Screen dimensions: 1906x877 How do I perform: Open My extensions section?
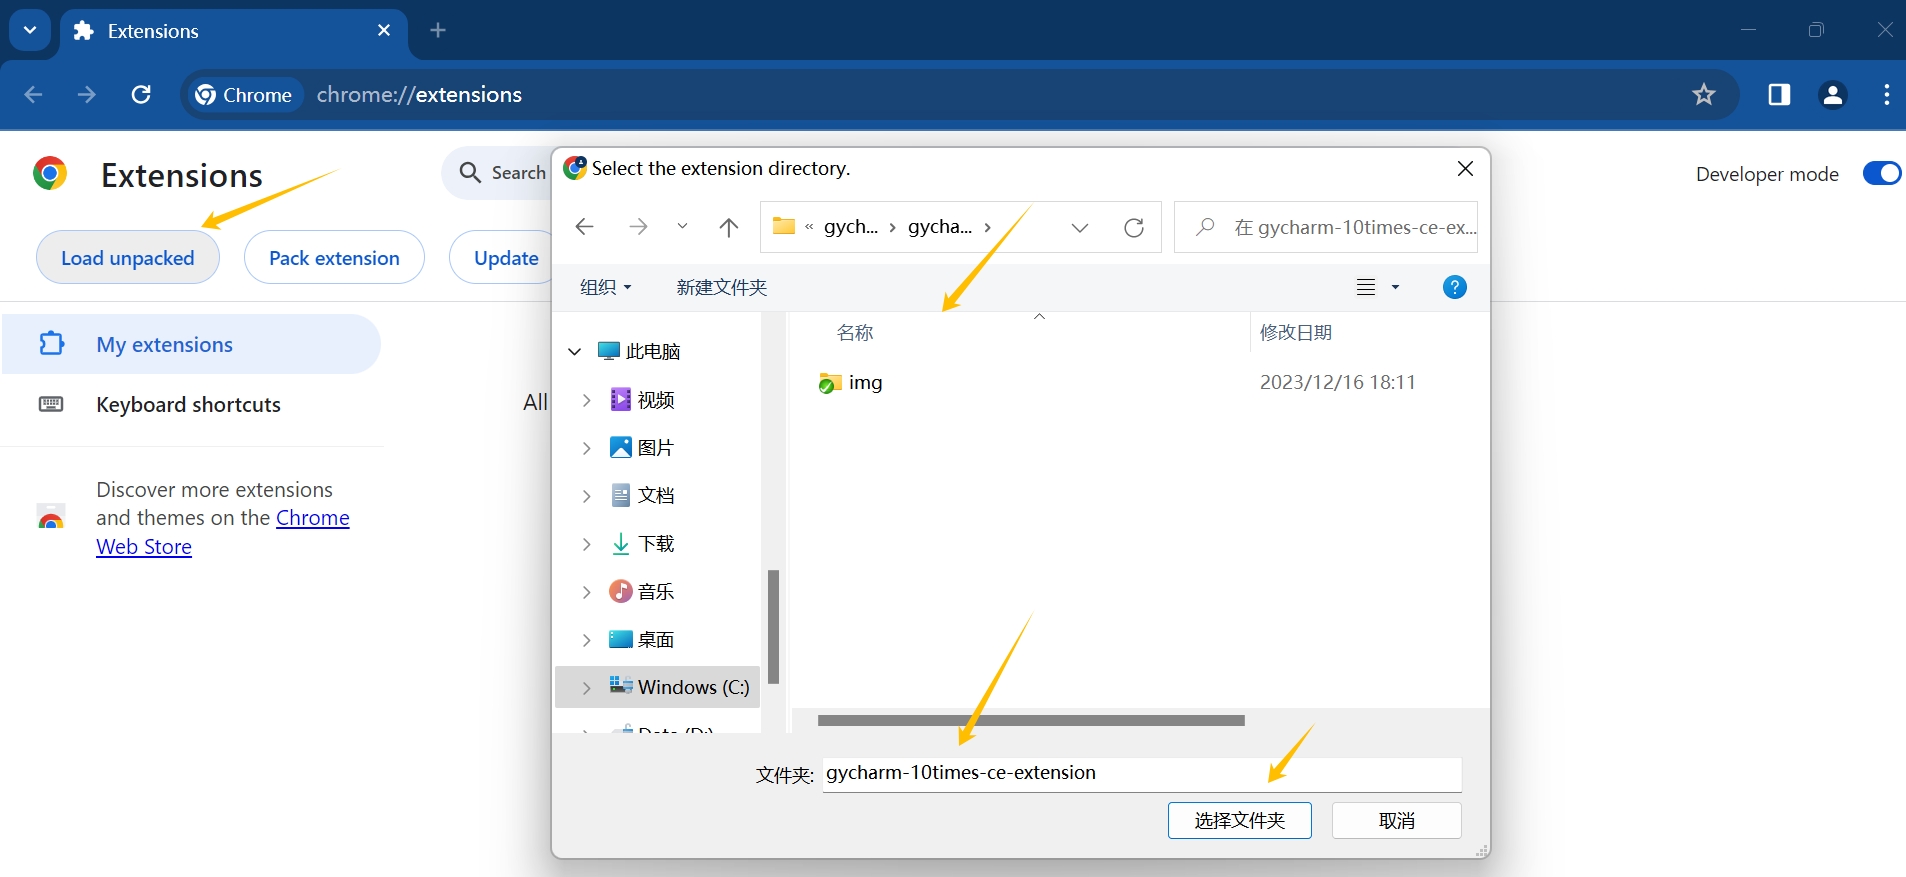click(x=191, y=344)
